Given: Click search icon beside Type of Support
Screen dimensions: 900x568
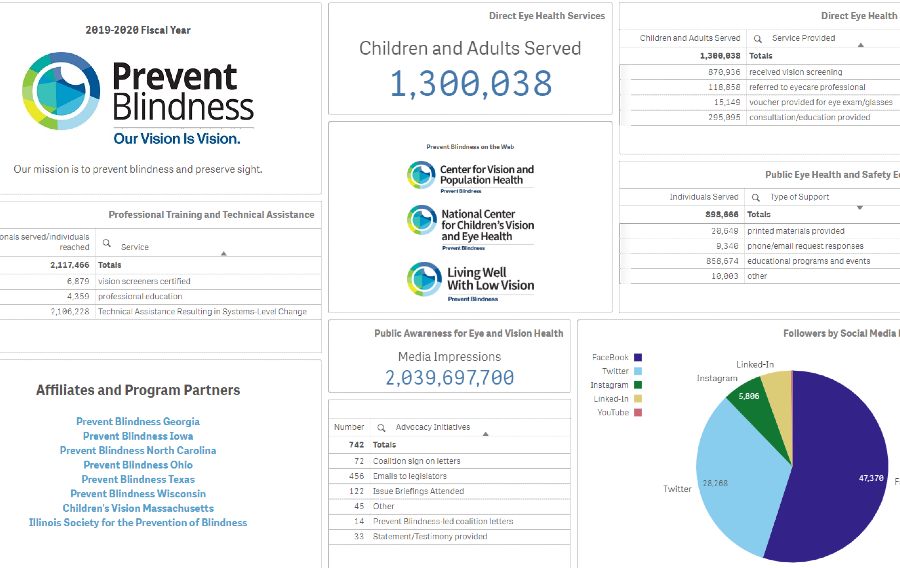Looking at the screenshot, I should 756,197.
